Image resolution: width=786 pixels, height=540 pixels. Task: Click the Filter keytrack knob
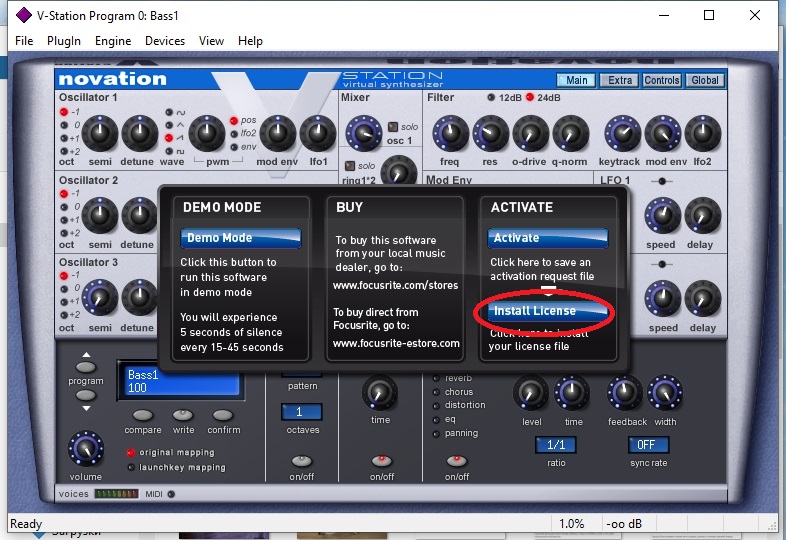point(623,133)
